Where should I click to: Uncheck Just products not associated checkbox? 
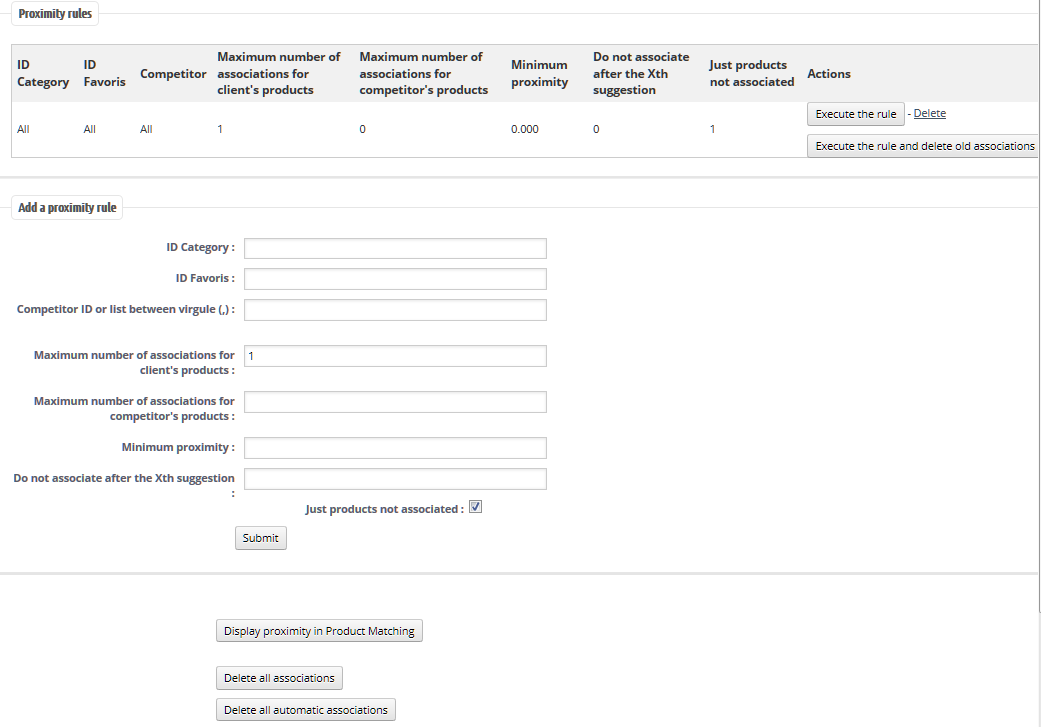(x=475, y=507)
